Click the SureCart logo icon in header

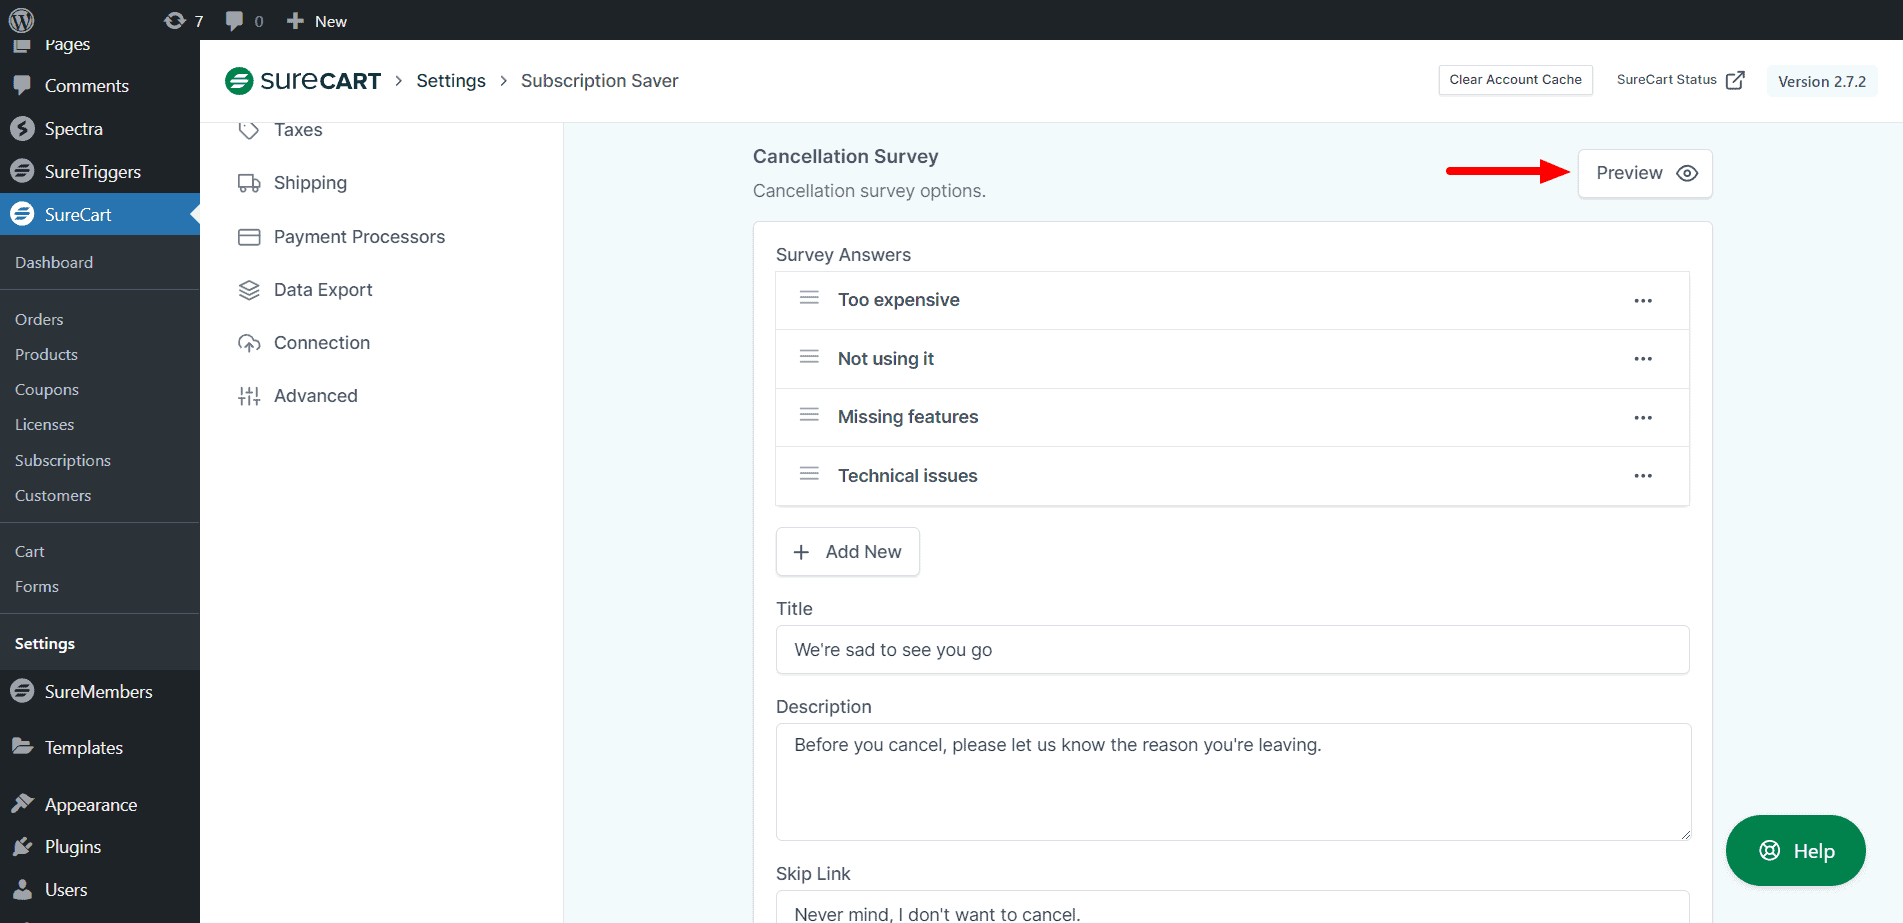239,81
